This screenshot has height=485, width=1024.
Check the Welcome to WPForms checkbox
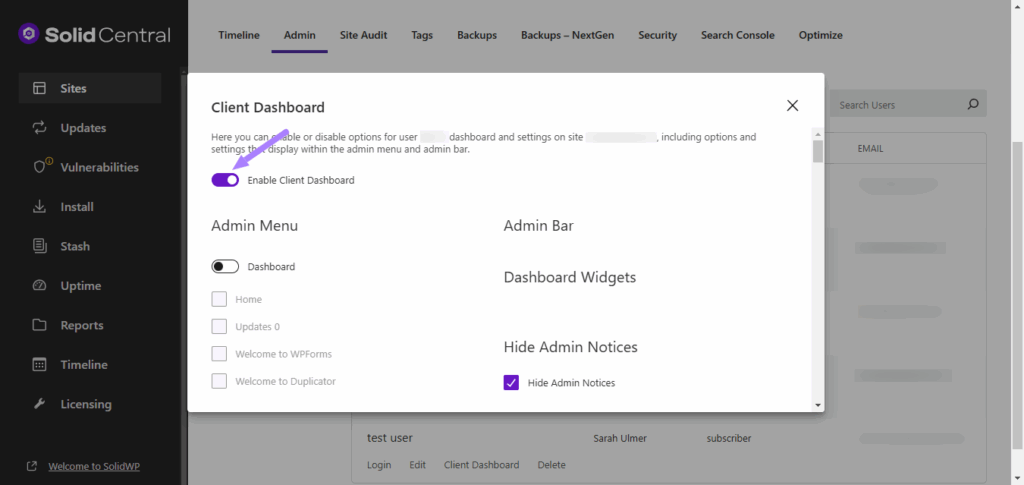point(219,353)
